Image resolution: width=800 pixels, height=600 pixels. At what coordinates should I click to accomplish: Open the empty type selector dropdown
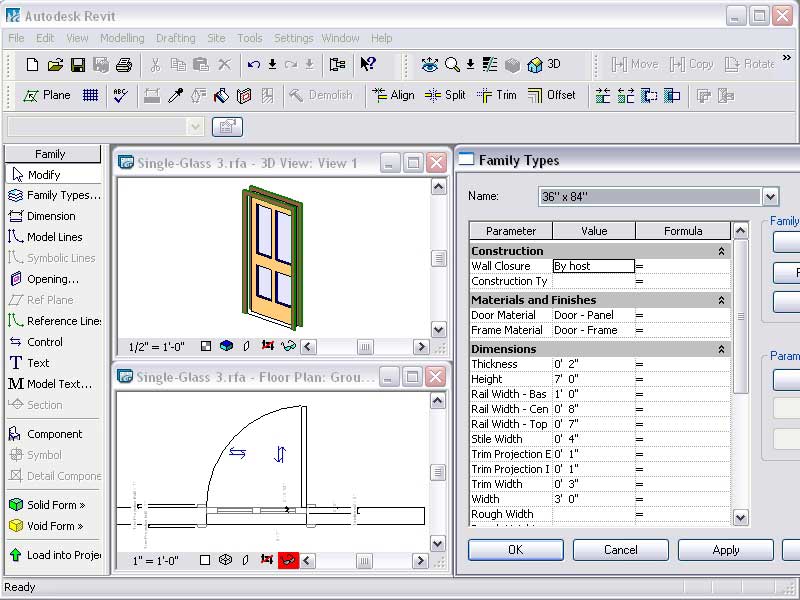(x=195, y=127)
